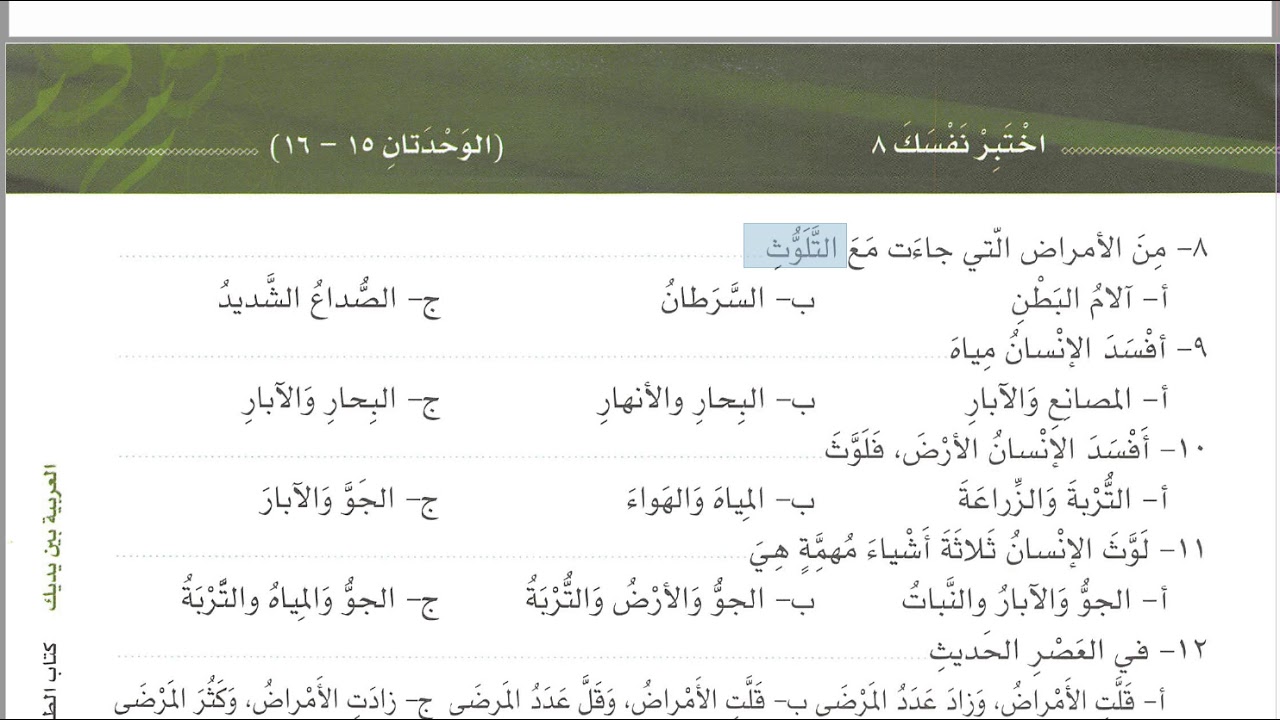Choose answer ج- الجَوَّ وَالآبارَ
The width and height of the screenshot is (1280, 720).
click(x=350, y=498)
